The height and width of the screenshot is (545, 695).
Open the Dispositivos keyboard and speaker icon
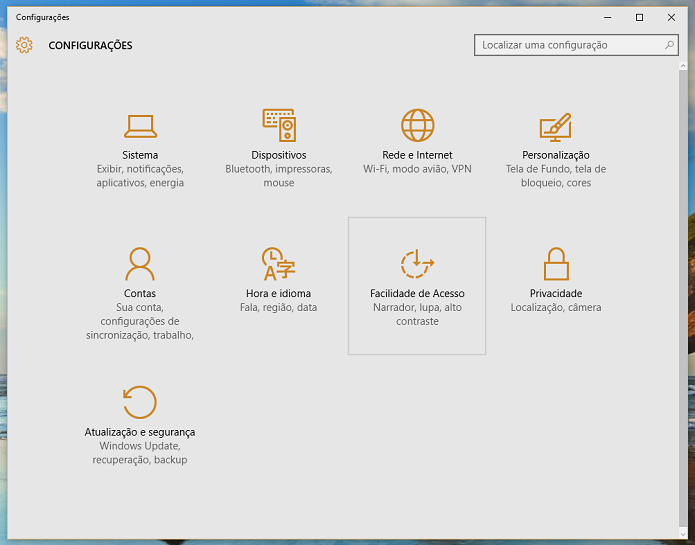[279, 125]
